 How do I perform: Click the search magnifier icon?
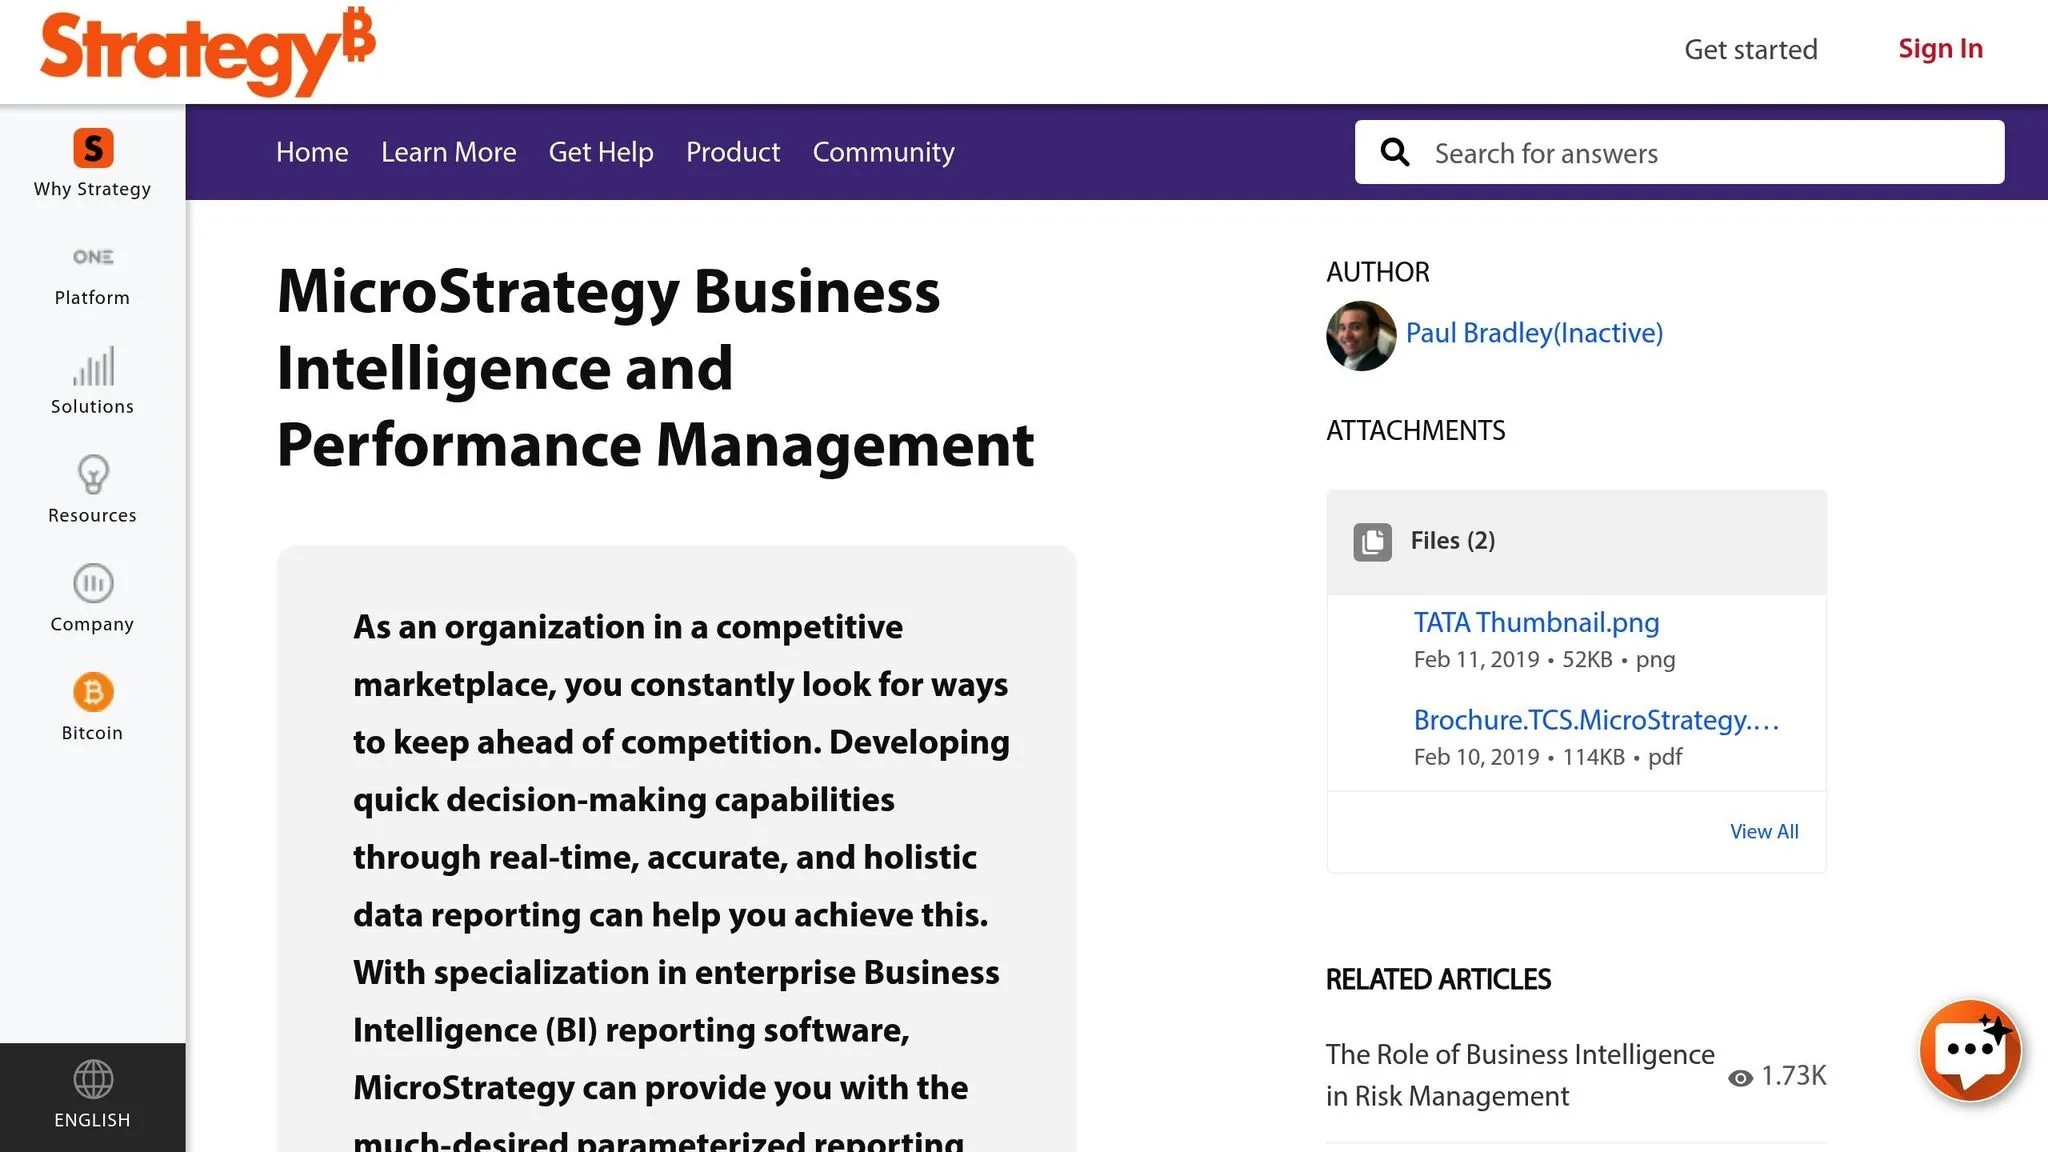click(1395, 152)
